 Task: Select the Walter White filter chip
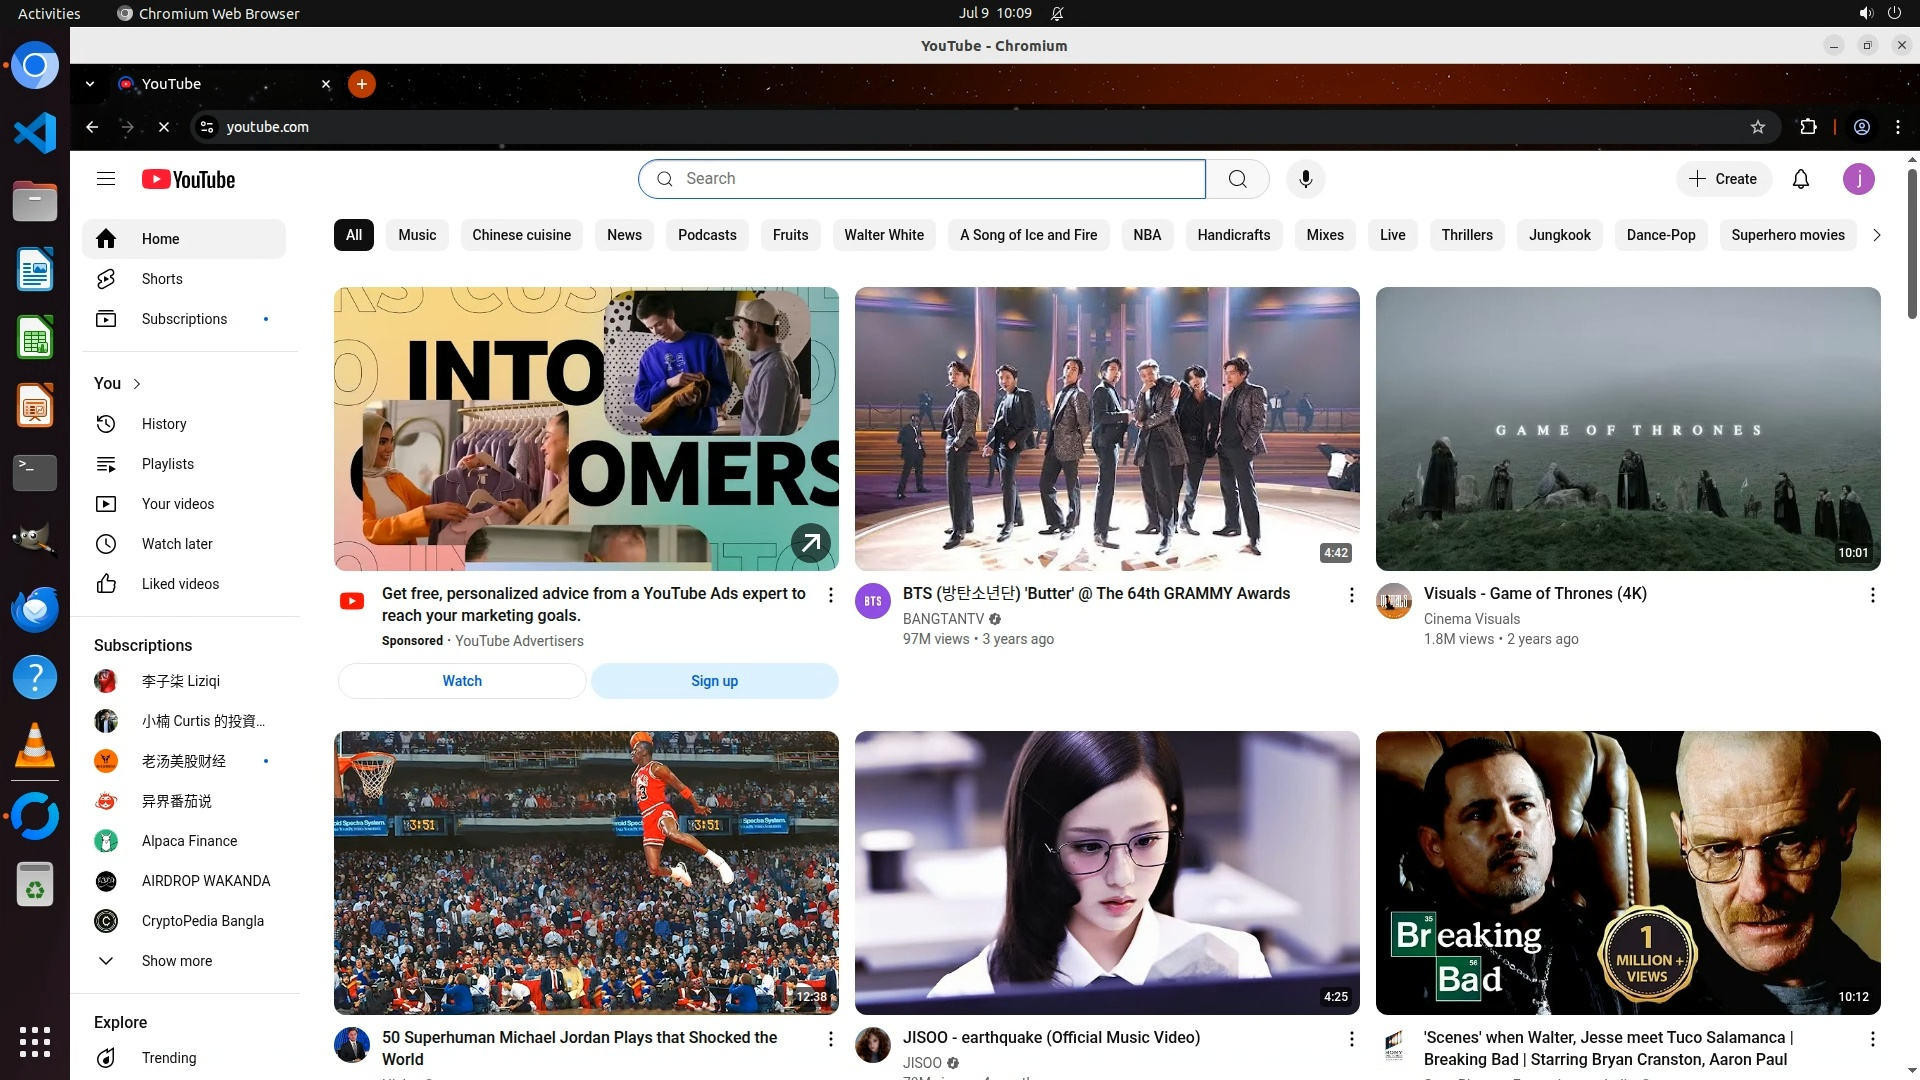point(883,235)
